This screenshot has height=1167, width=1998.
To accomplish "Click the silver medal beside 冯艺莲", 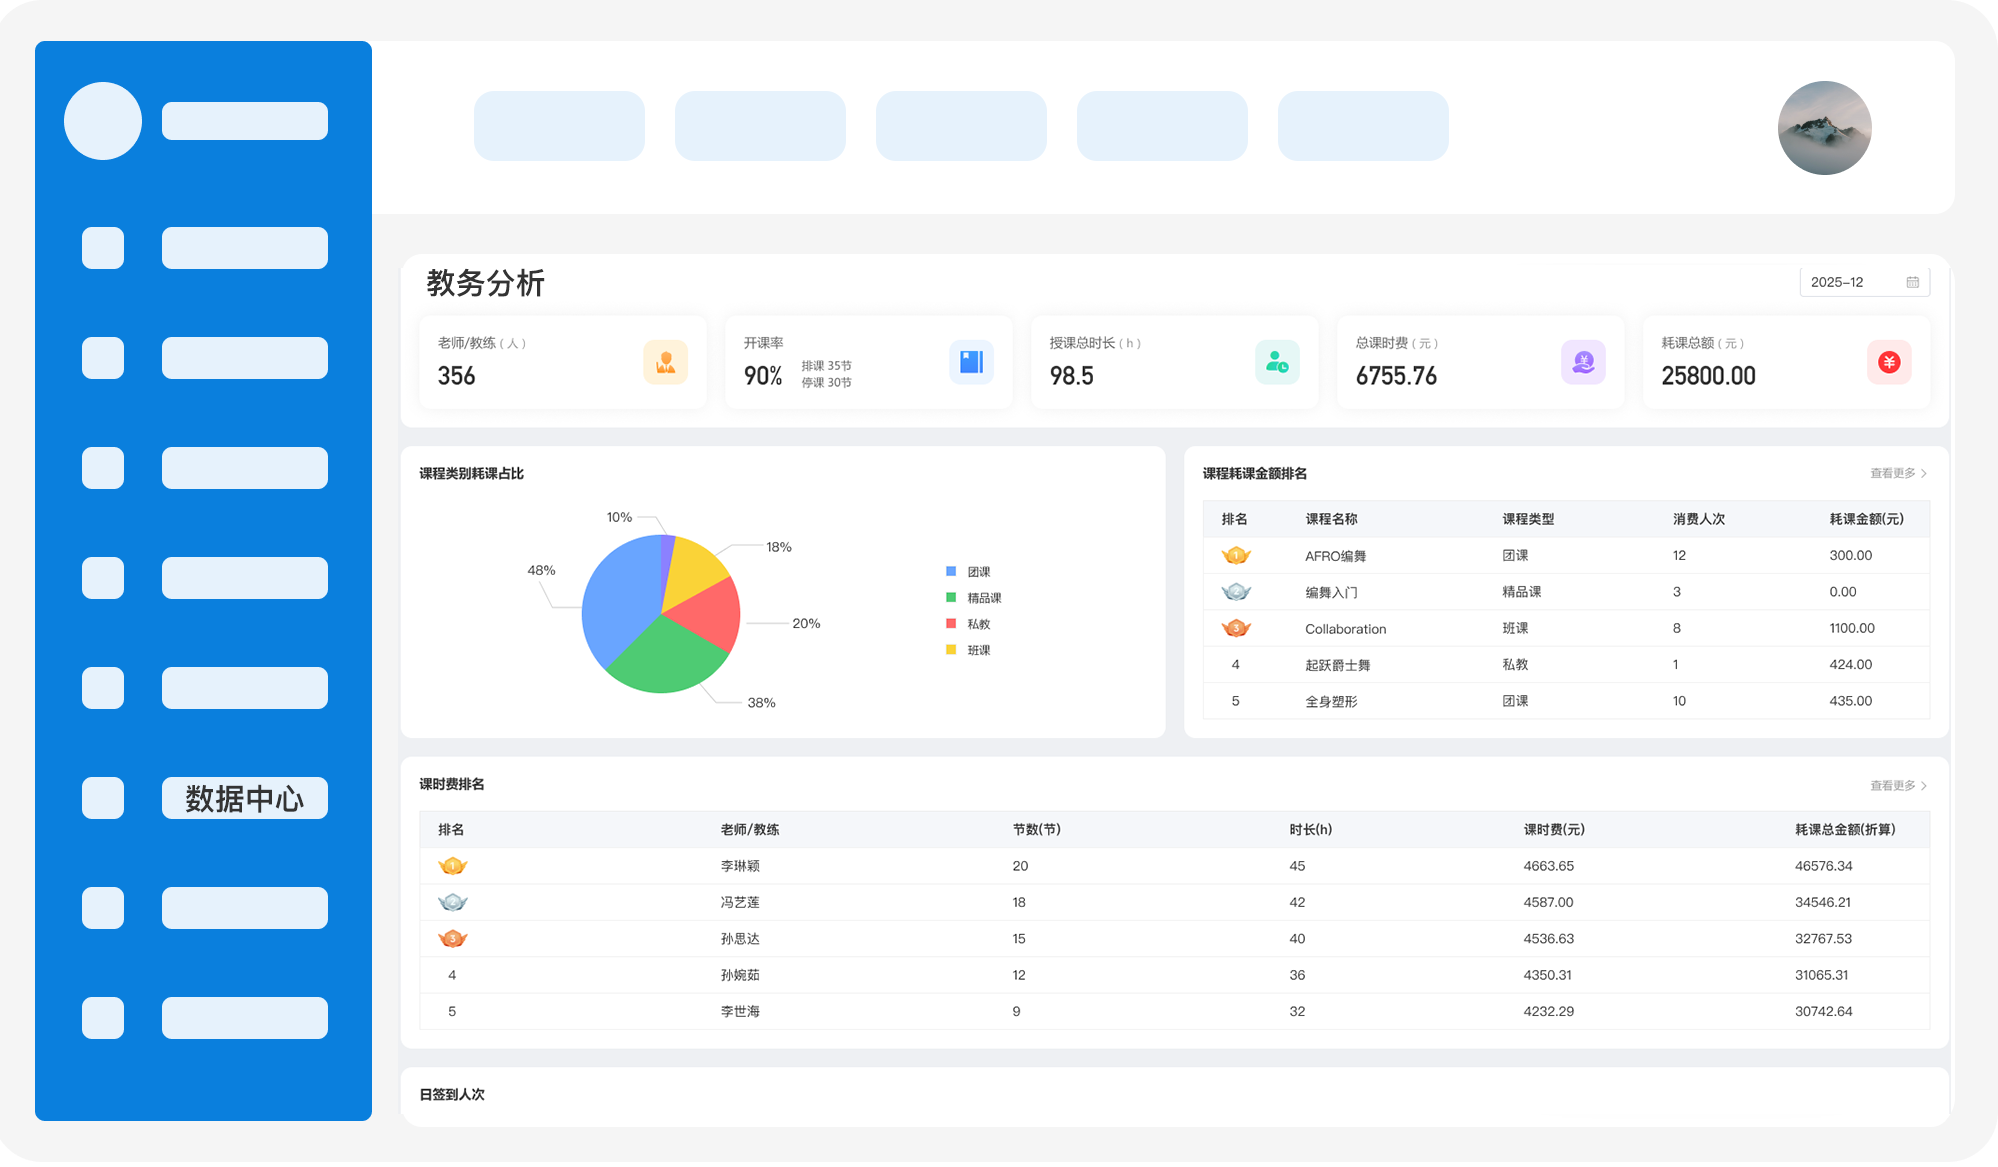I will 452,902.
